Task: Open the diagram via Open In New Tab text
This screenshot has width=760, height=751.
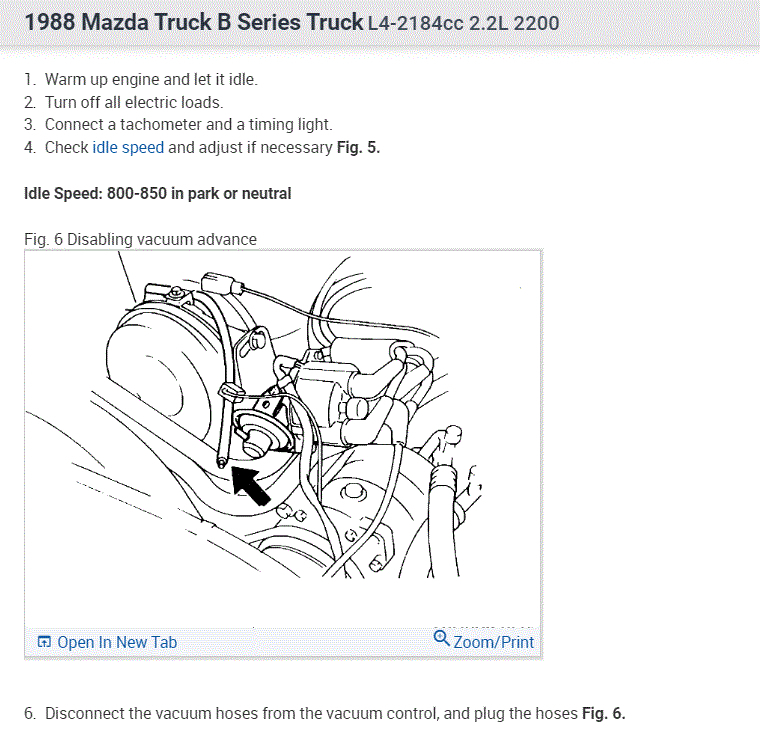Action: [x=117, y=642]
